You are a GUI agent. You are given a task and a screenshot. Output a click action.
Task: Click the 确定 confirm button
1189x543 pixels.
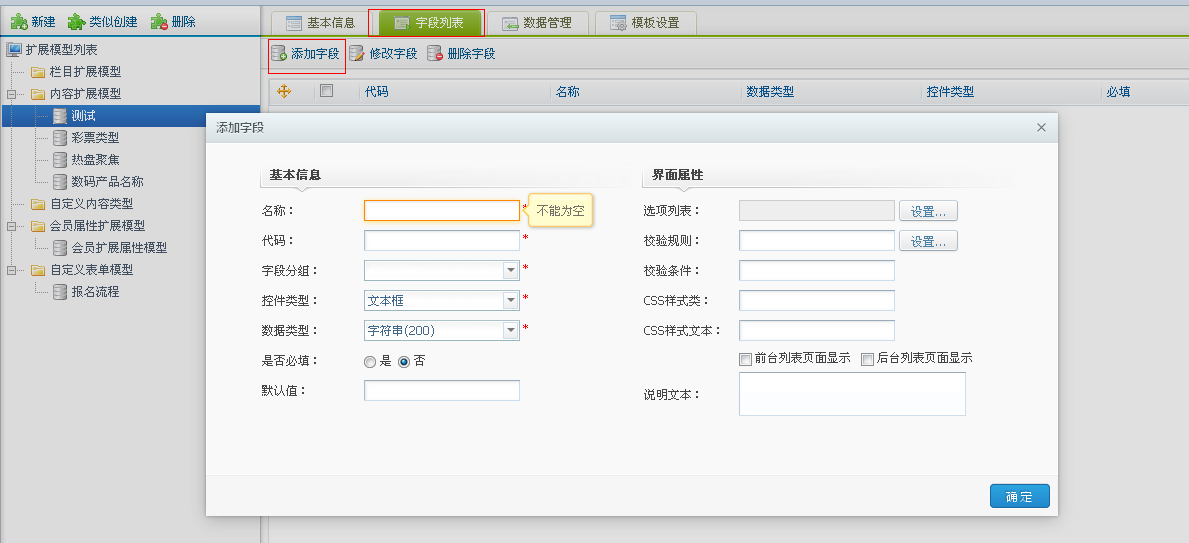click(x=1020, y=497)
